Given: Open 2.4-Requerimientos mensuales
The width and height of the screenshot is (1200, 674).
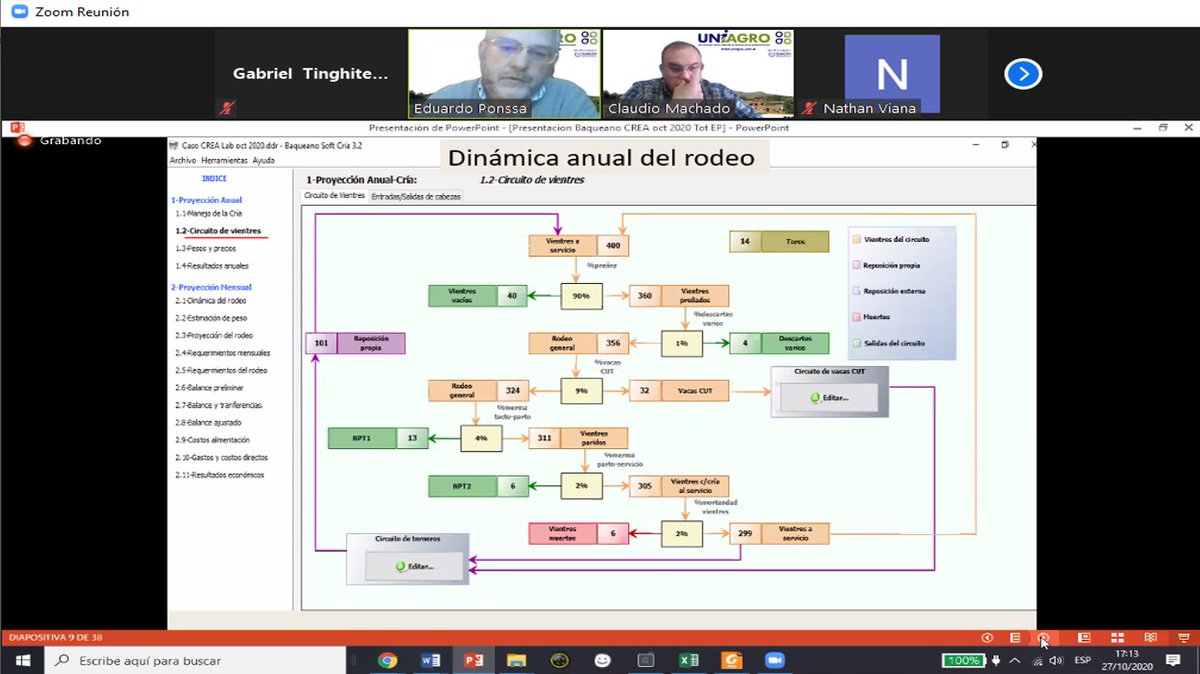Looking at the screenshot, I should pos(223,353).
